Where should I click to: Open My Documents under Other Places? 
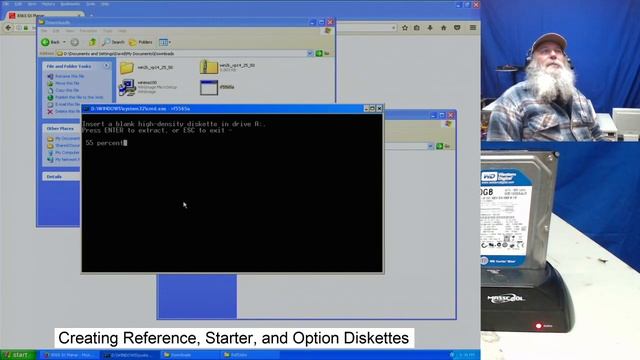point(64,139)
